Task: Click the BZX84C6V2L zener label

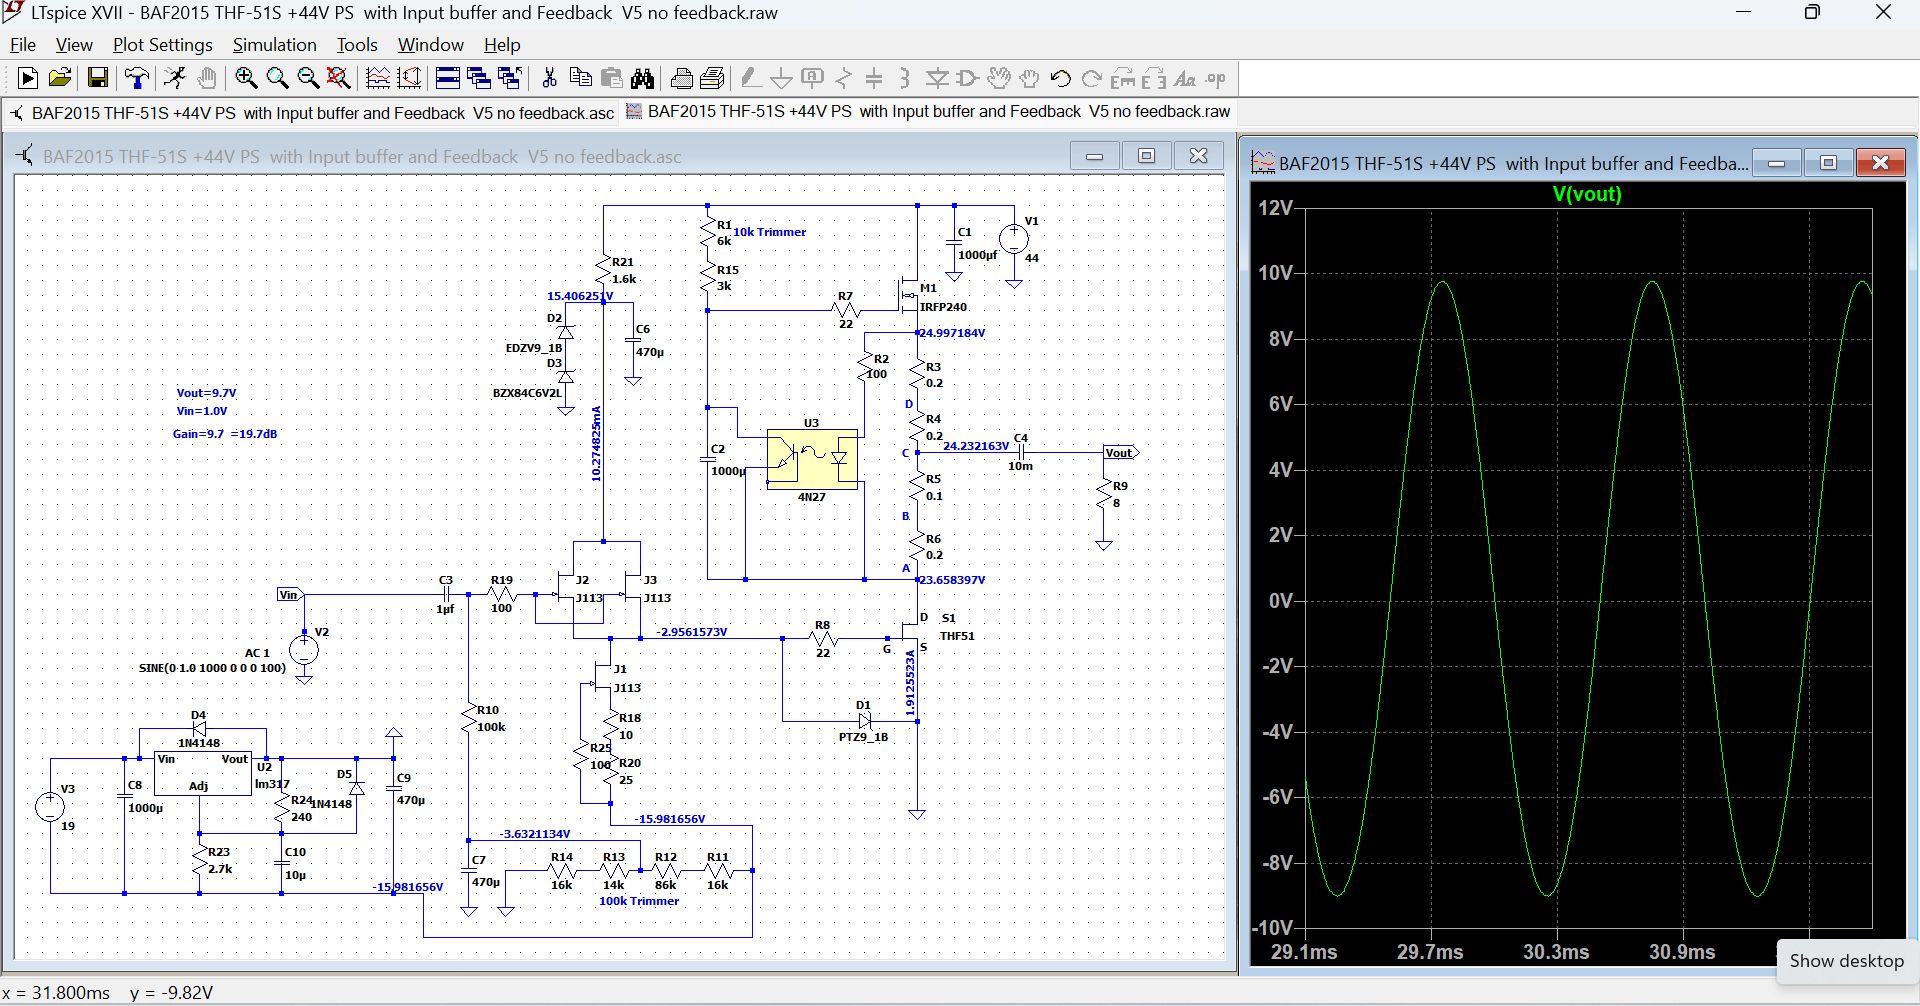Action: click(527, 393)
